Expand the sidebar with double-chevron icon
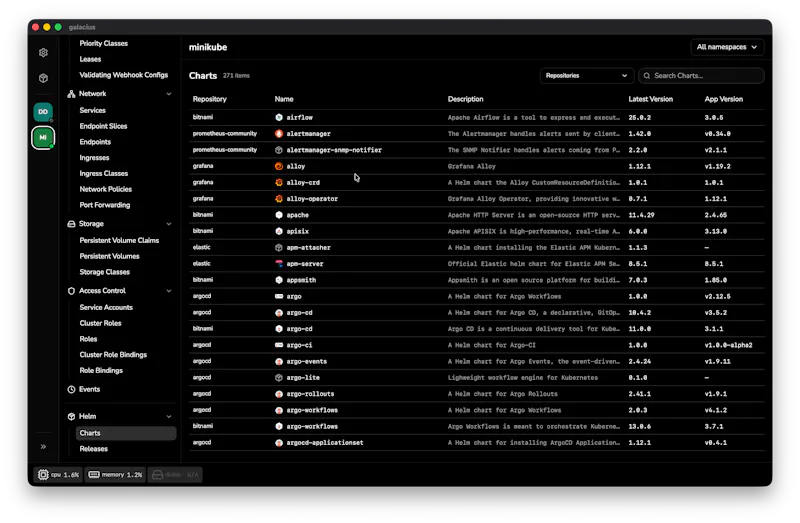 [43, 446]
